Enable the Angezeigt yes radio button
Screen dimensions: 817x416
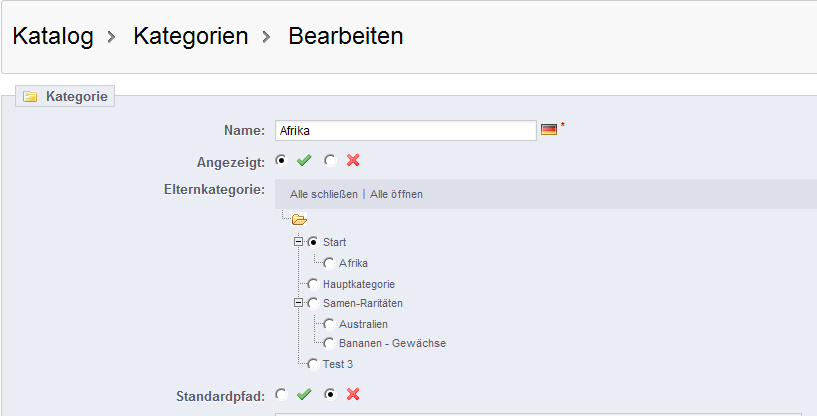point(281,160)
